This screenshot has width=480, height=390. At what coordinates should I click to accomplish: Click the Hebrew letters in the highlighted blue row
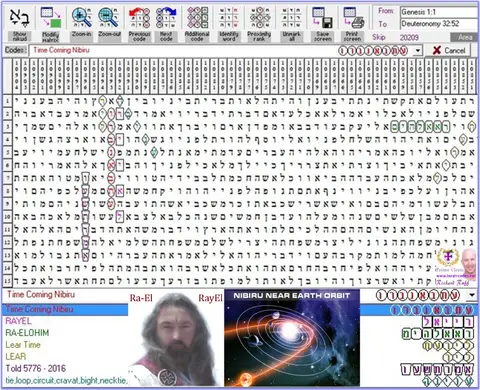432,310
